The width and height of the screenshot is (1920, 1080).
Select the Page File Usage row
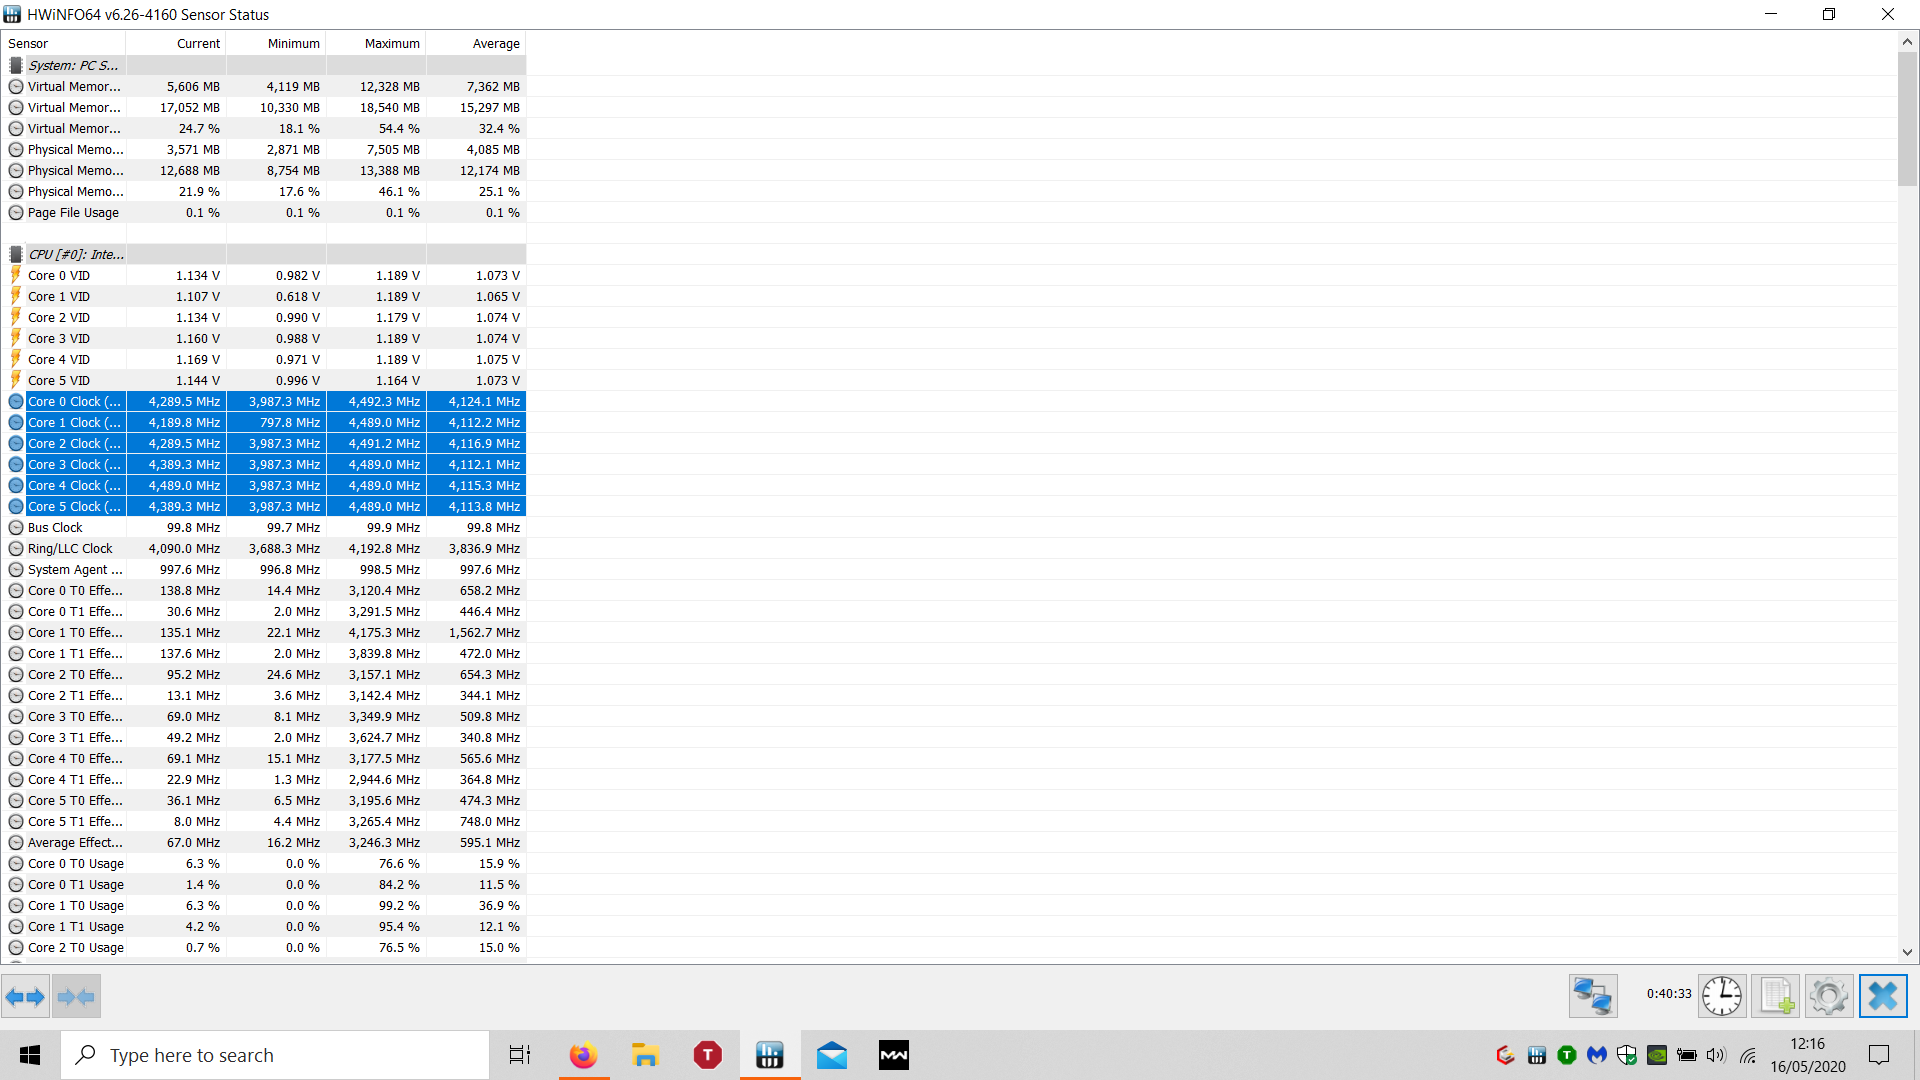click(x=264, y=212)
